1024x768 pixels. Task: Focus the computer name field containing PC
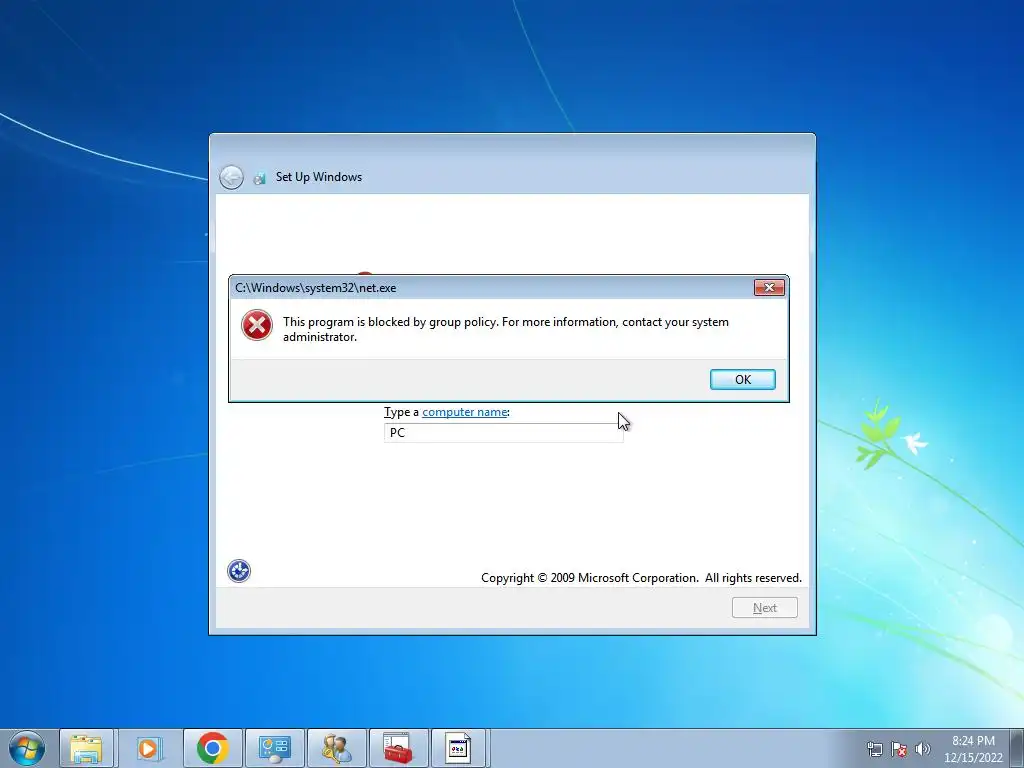[504, 432]
